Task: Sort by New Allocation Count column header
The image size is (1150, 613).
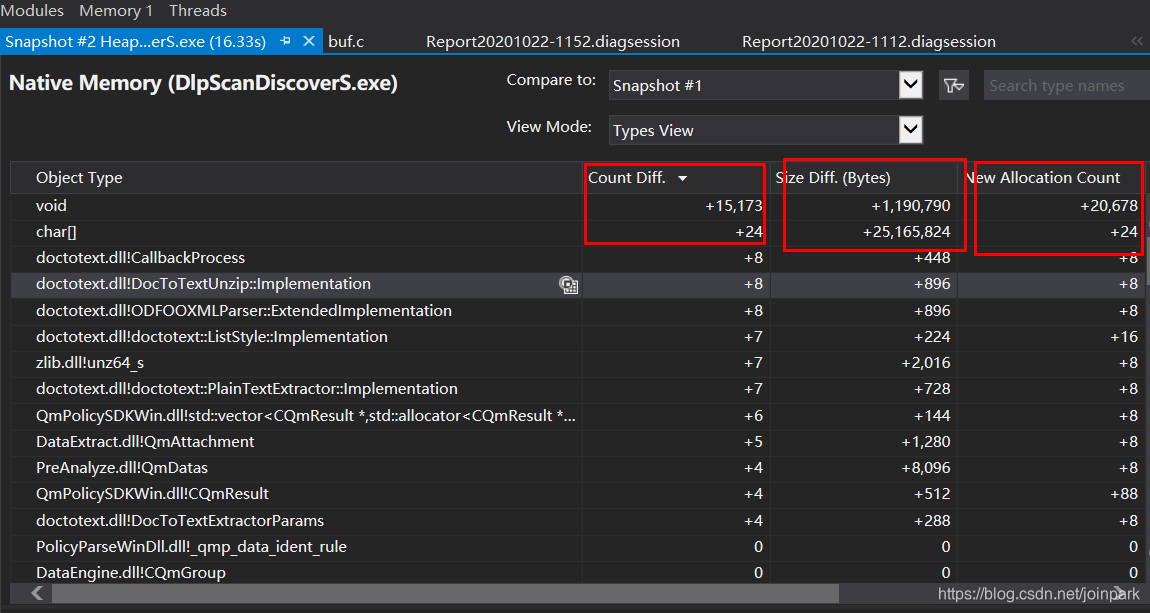Action: tap(1043, 177)
